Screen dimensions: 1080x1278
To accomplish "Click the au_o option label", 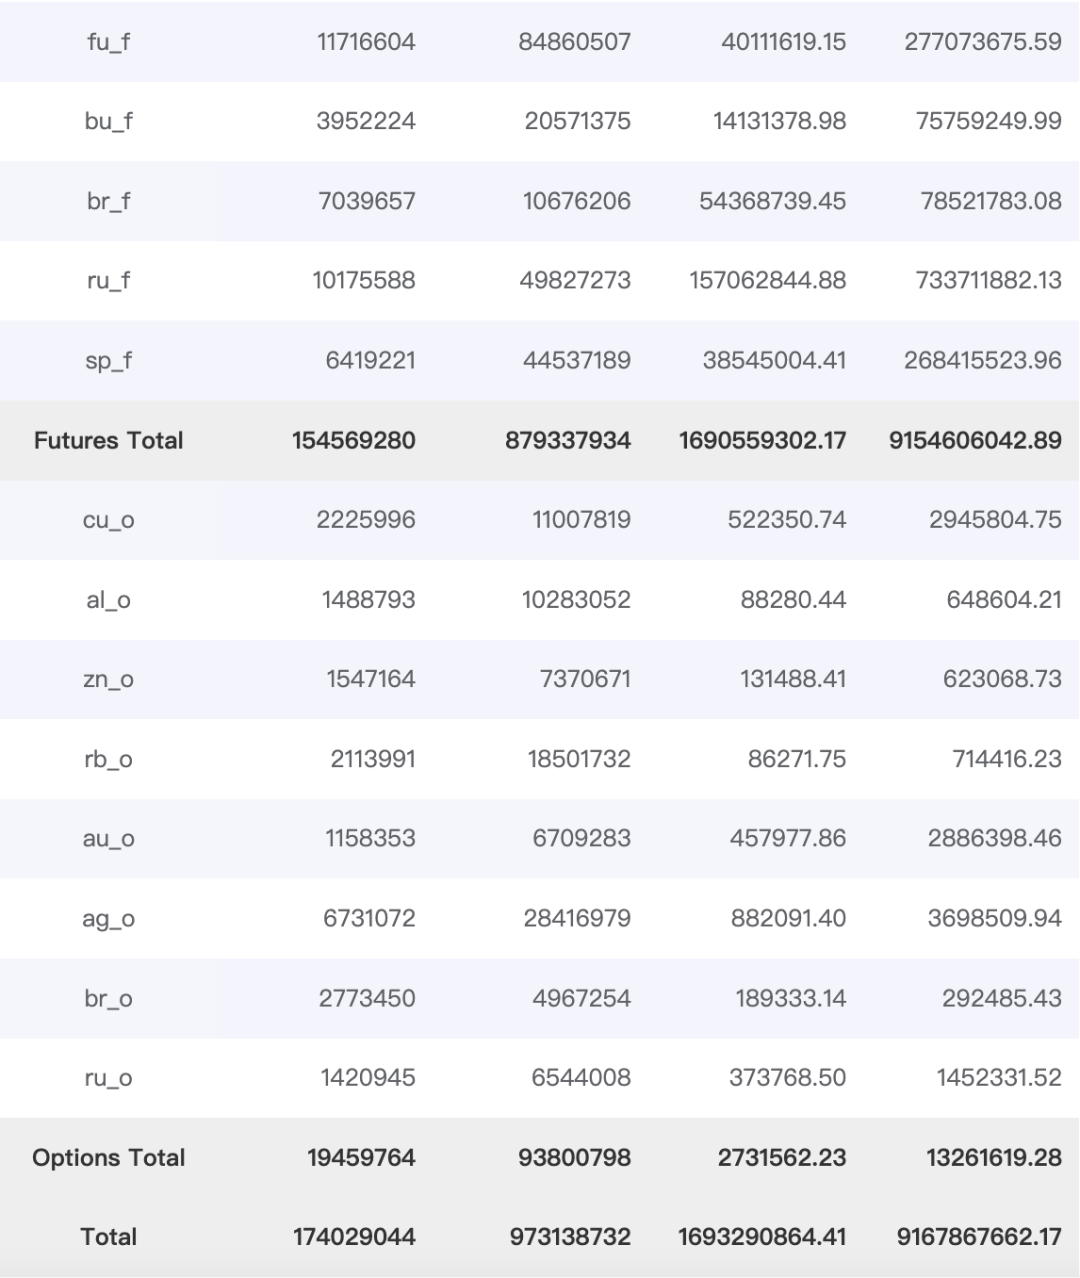I will point(108,839).
